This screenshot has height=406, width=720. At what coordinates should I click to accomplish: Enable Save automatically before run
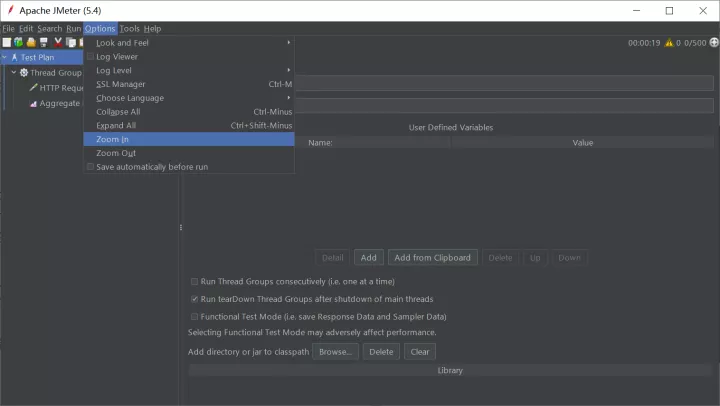pyautogui.click(x=90, y=167)
